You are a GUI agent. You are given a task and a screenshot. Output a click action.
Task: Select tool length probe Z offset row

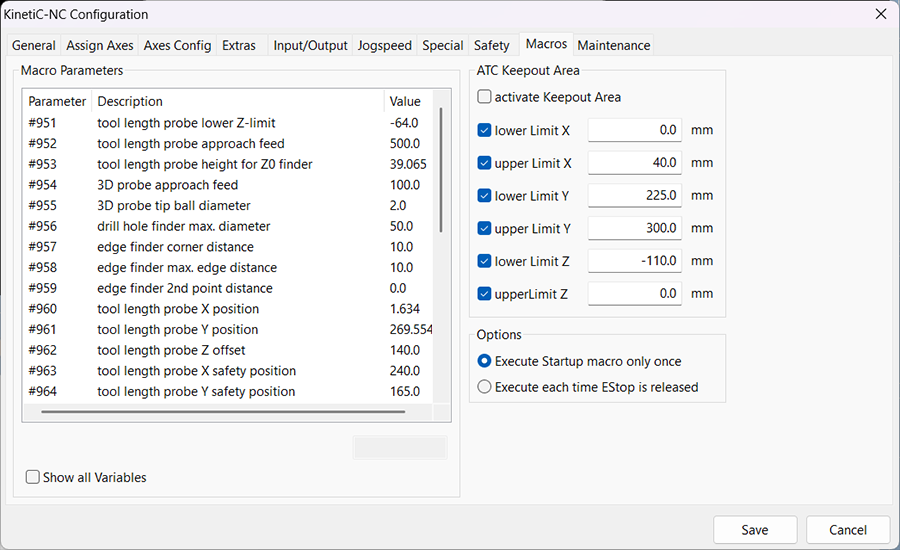[228, 350]
